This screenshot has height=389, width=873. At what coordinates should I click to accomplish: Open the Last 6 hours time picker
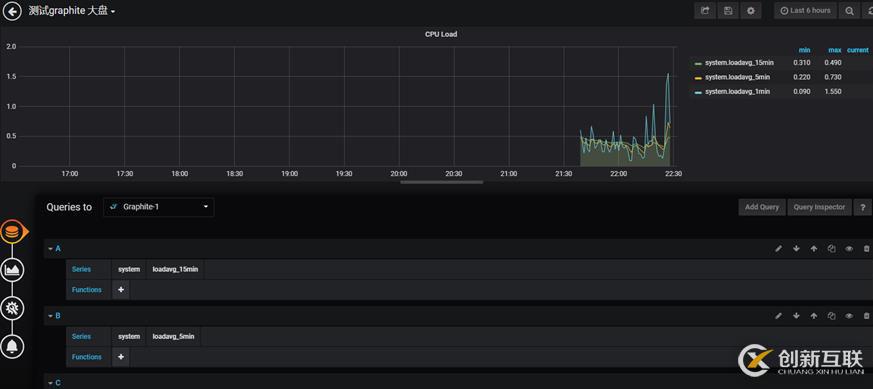point(805,11)
